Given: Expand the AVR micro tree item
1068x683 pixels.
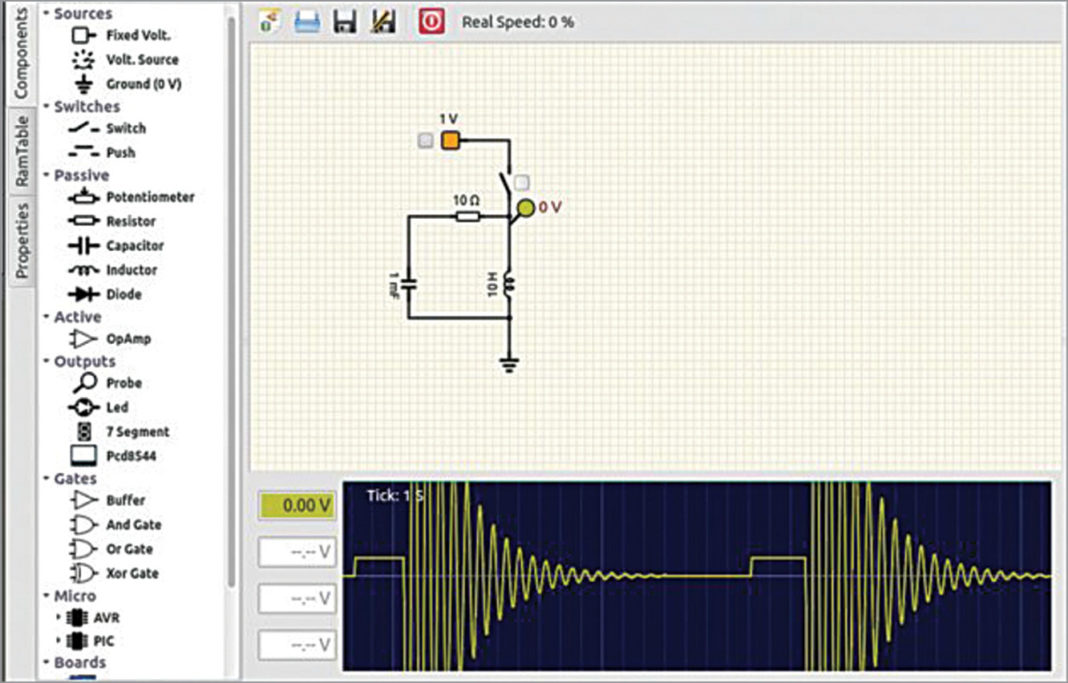Looking at the screenshot, I should pyautogui.click(x=59, y=618).
